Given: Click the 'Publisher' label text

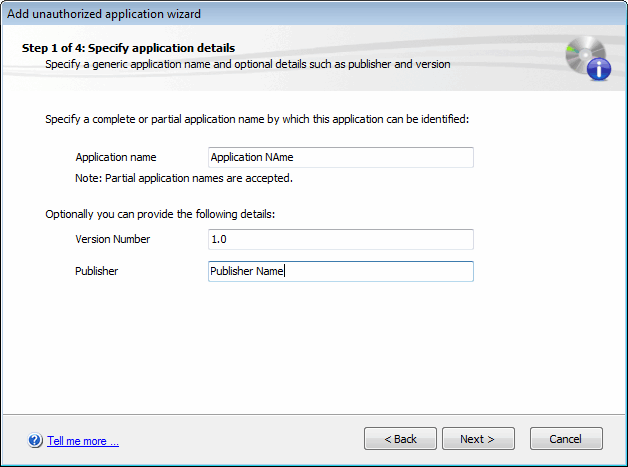Looking at the screenshot, I should pyautogui.click(x=97, y=271).
